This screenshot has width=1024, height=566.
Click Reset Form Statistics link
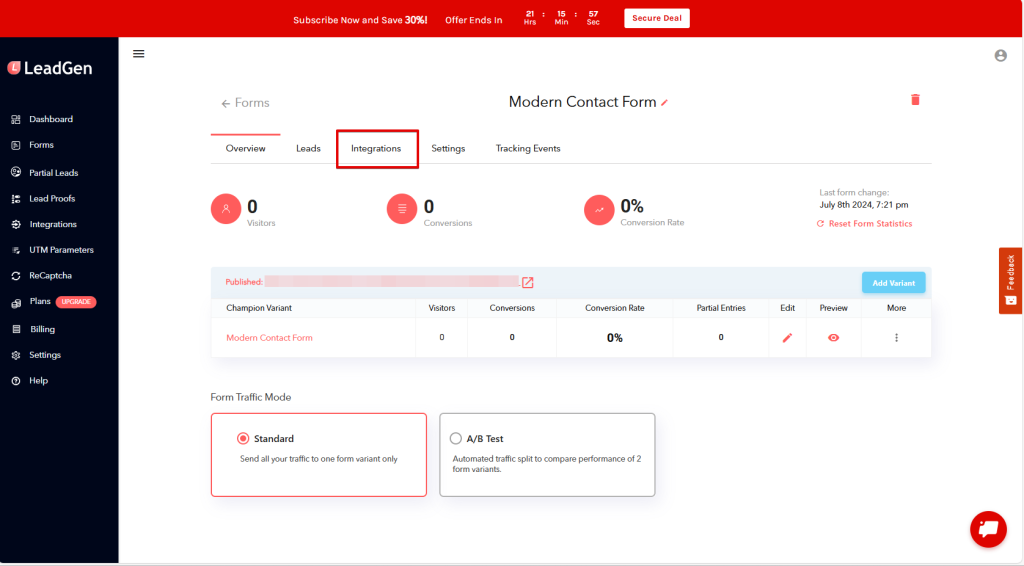click(869, 224)
